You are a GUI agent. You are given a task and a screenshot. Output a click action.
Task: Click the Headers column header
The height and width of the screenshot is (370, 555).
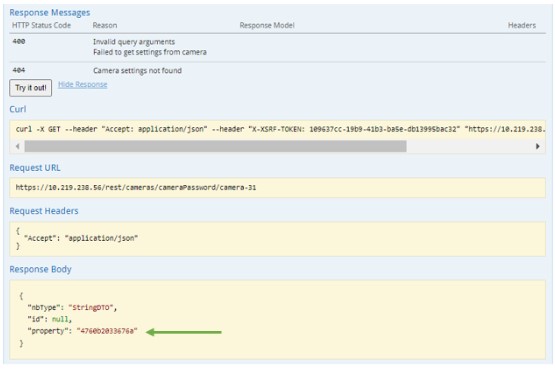522,25
